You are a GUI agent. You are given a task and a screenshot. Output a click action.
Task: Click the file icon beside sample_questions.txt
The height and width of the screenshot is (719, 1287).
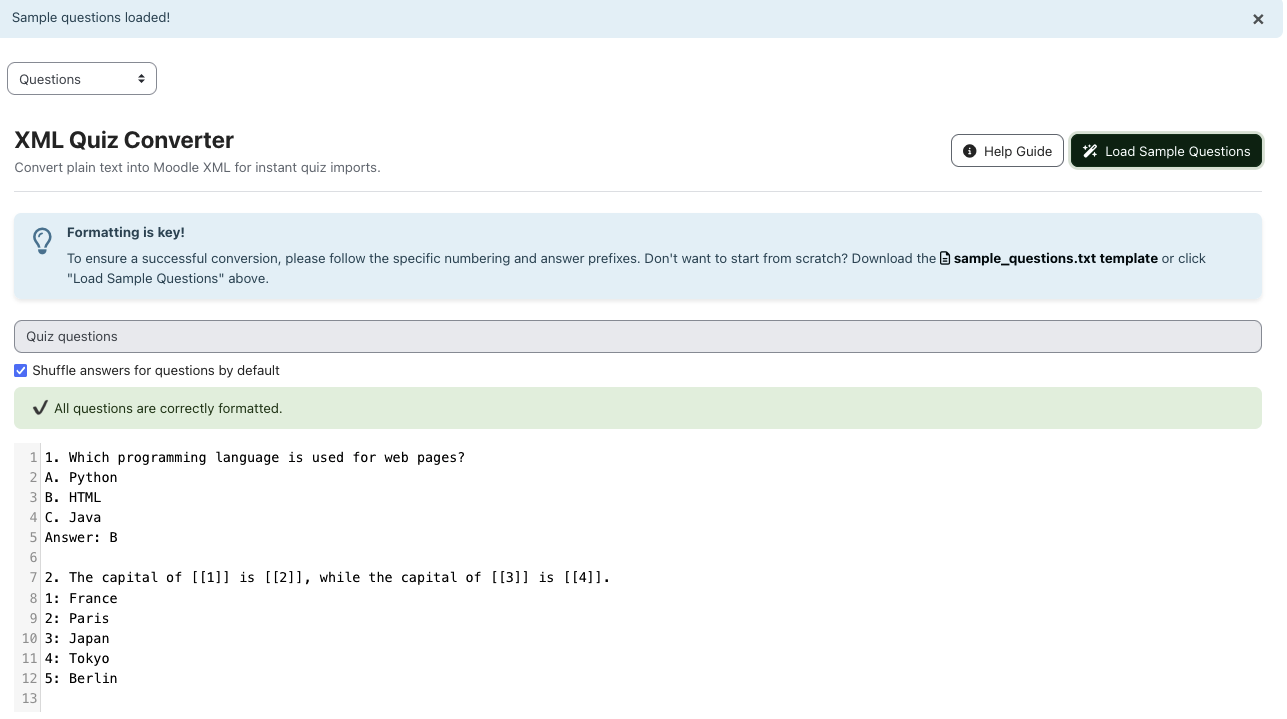point(945,258)
